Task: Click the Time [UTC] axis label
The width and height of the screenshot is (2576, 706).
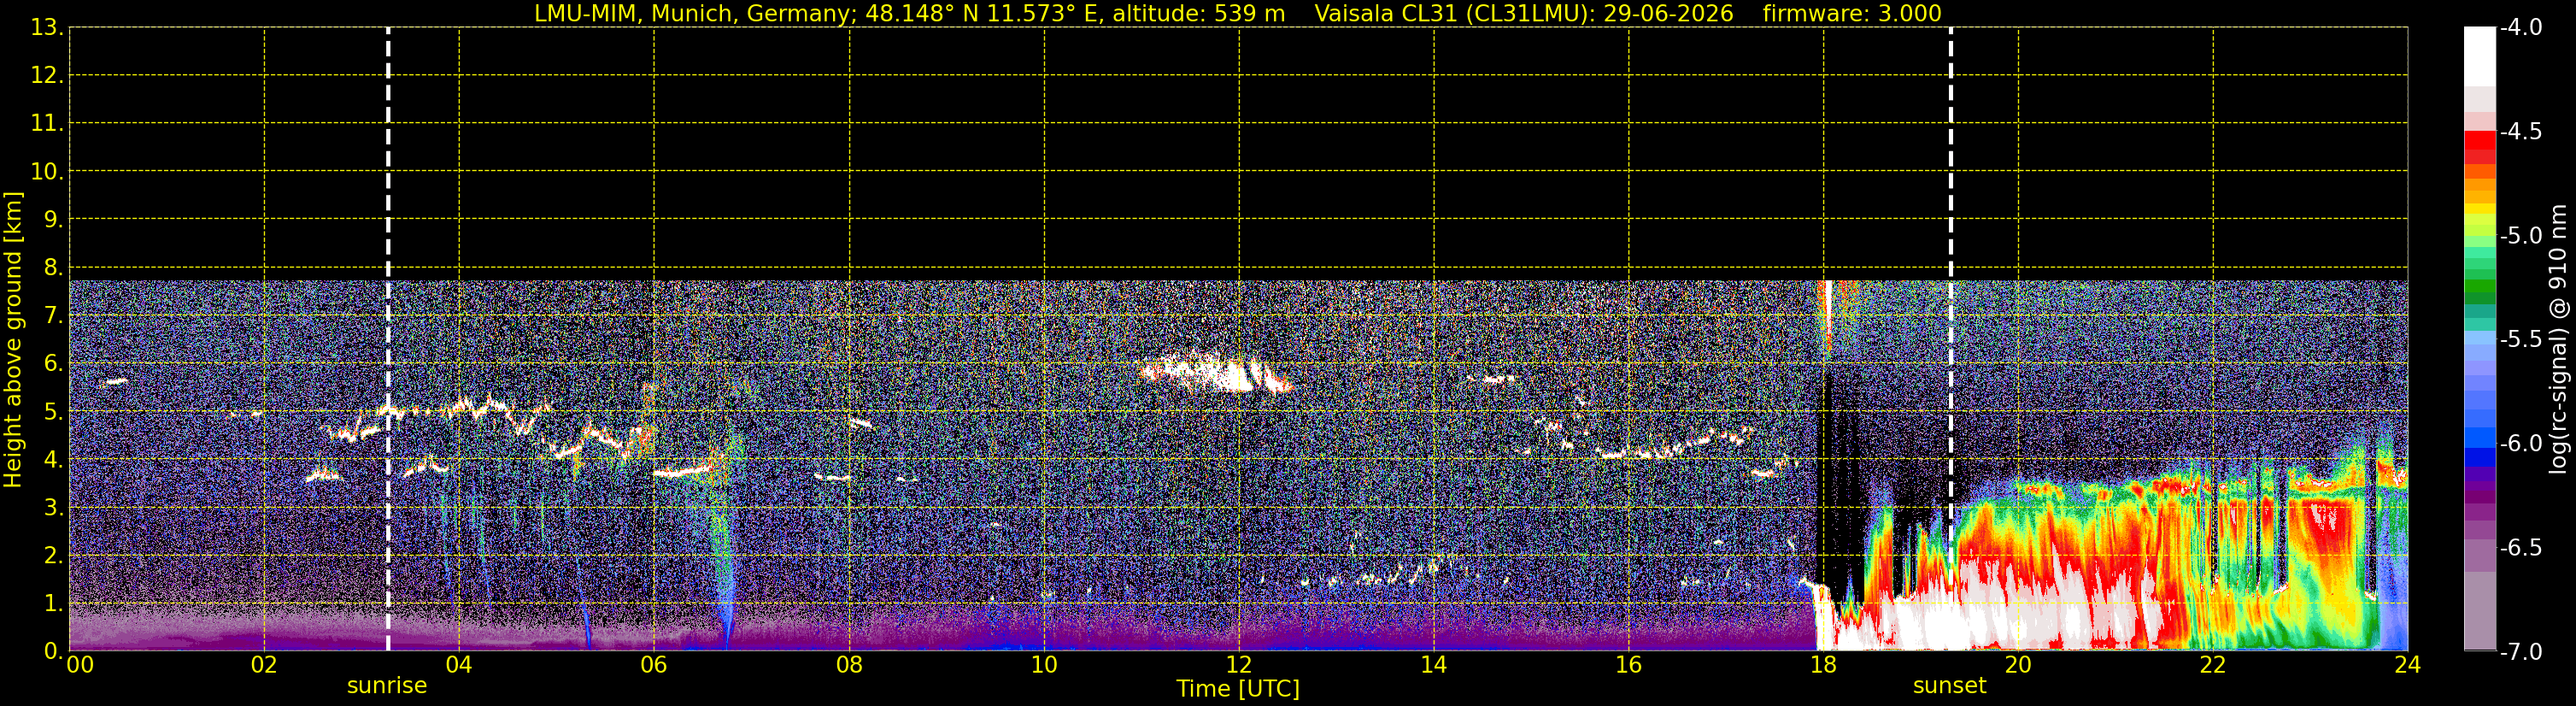Action: click(1238, 688)
